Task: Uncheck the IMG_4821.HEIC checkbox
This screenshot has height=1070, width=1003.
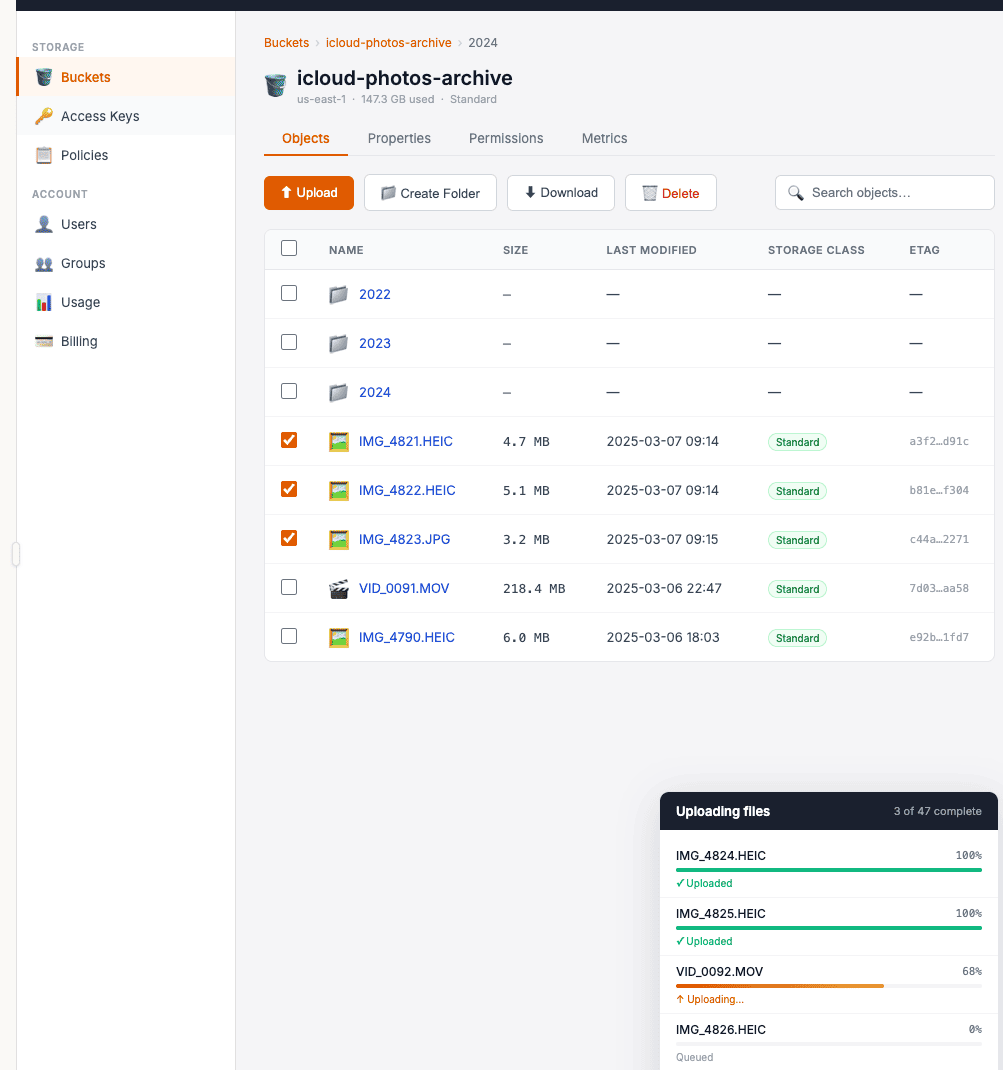Action: click(x=289, y=440)
